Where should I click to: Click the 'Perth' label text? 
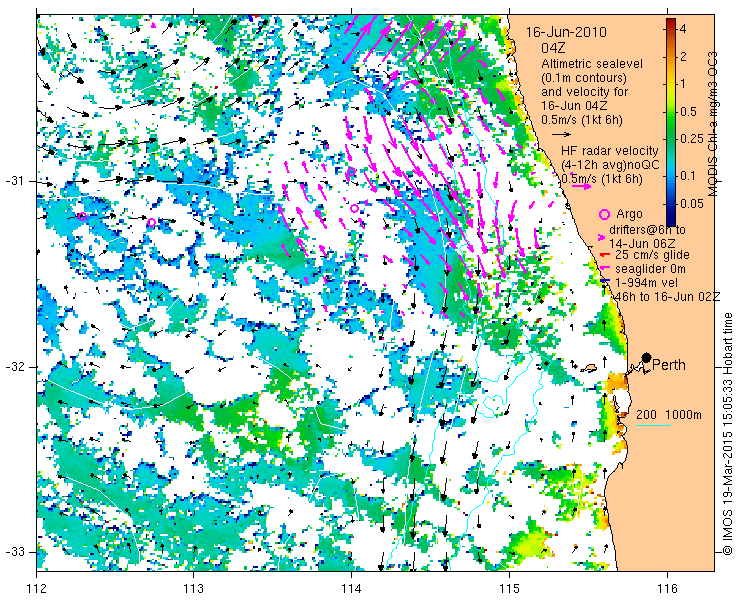click(669, 365)
